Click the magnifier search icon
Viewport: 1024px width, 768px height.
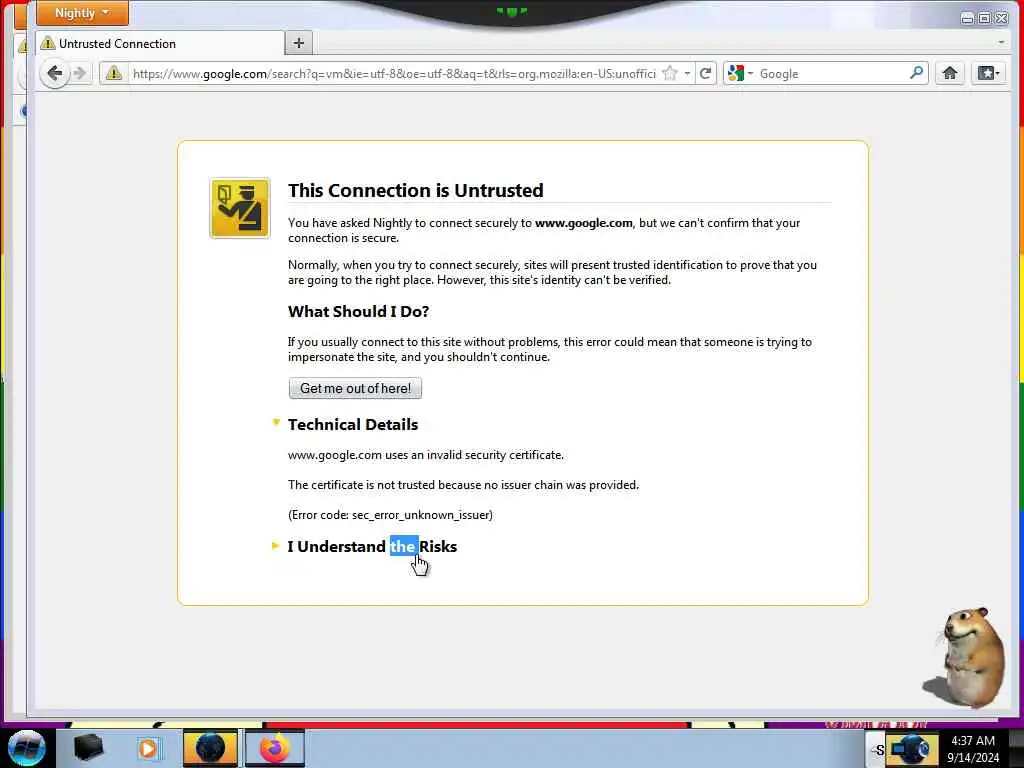pos(916,73)
